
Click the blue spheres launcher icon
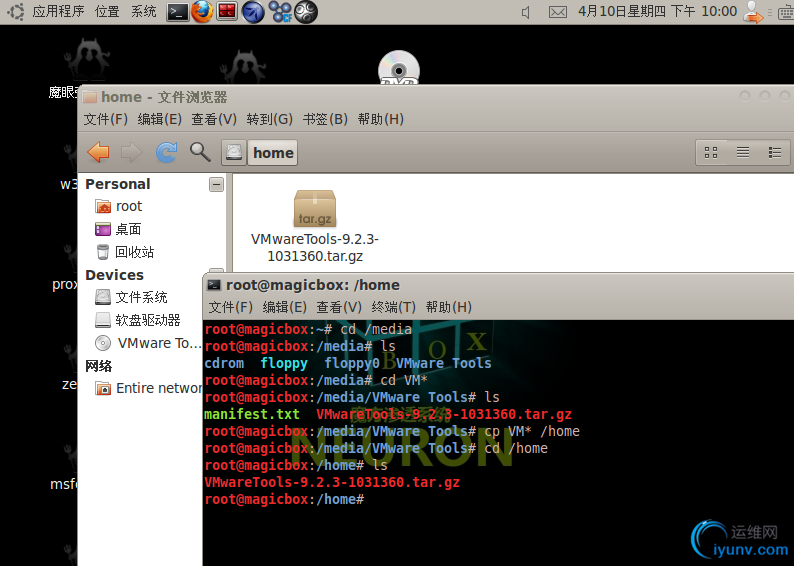pyautogui.click(x=280, y=12)
